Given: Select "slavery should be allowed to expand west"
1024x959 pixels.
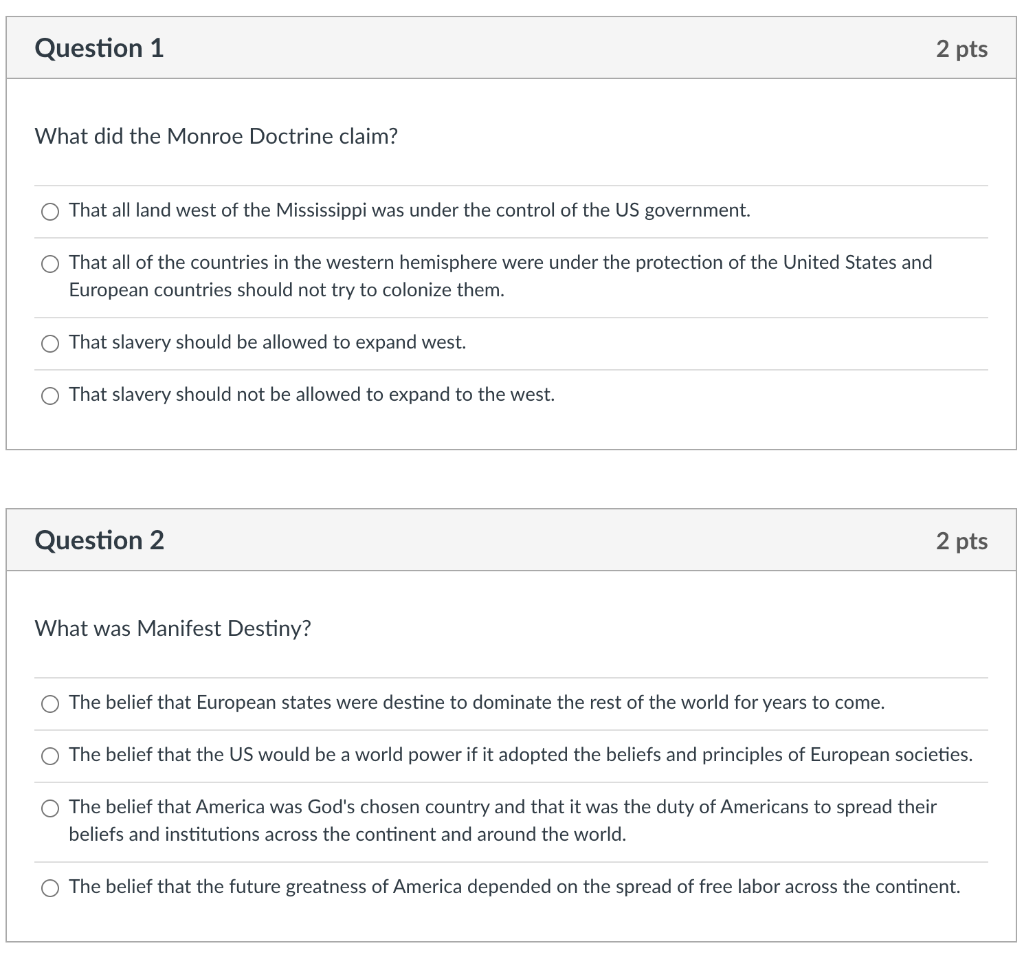Looking at the screenshot, I should point(50,343).
